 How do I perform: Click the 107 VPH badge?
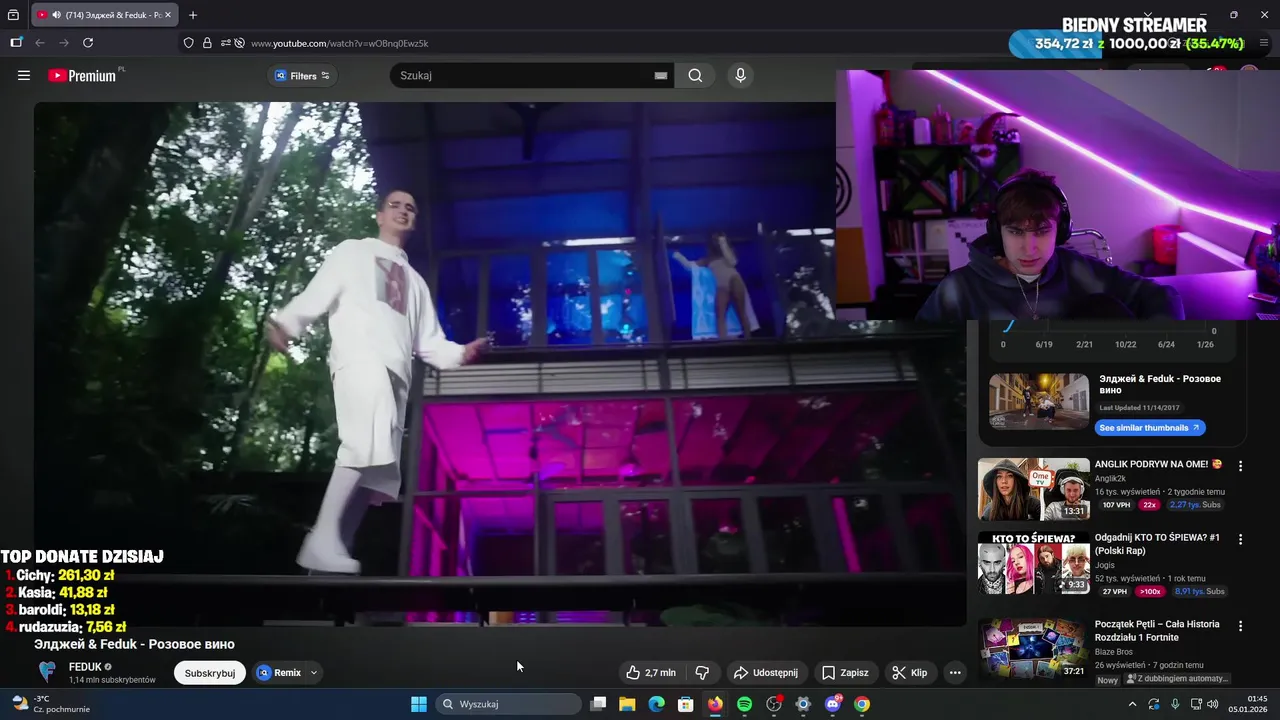(1116, 505)
